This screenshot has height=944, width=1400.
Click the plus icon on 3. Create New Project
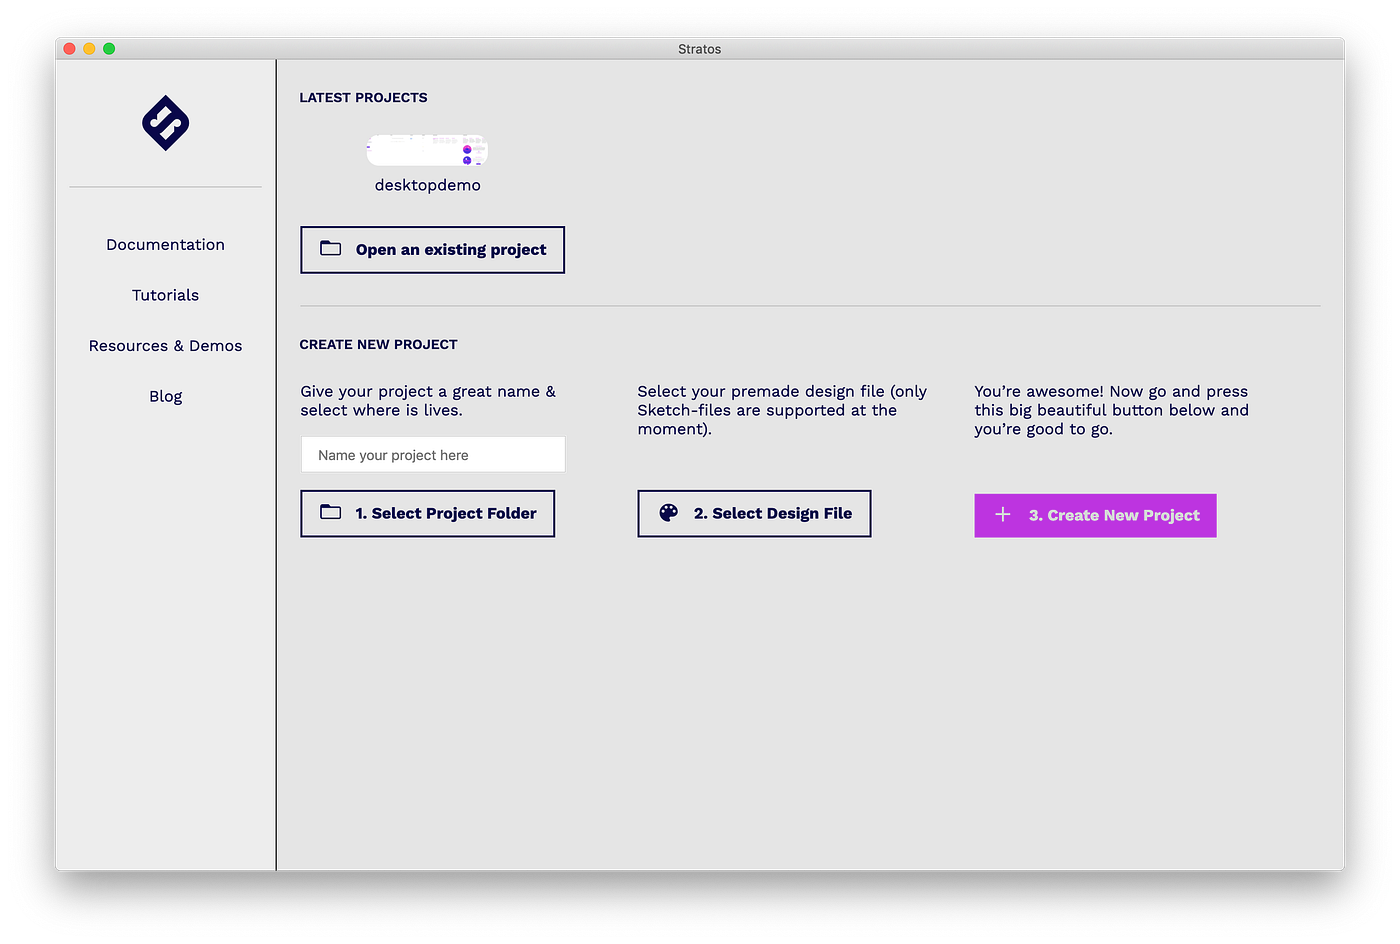pyautogui.click(x=1002, y=514)
